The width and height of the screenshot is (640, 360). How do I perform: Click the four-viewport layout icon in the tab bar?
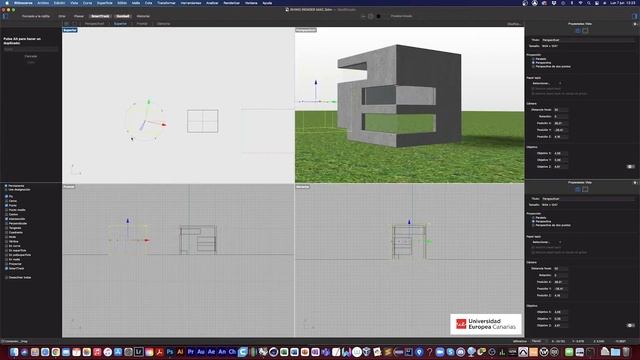(67, 24)
